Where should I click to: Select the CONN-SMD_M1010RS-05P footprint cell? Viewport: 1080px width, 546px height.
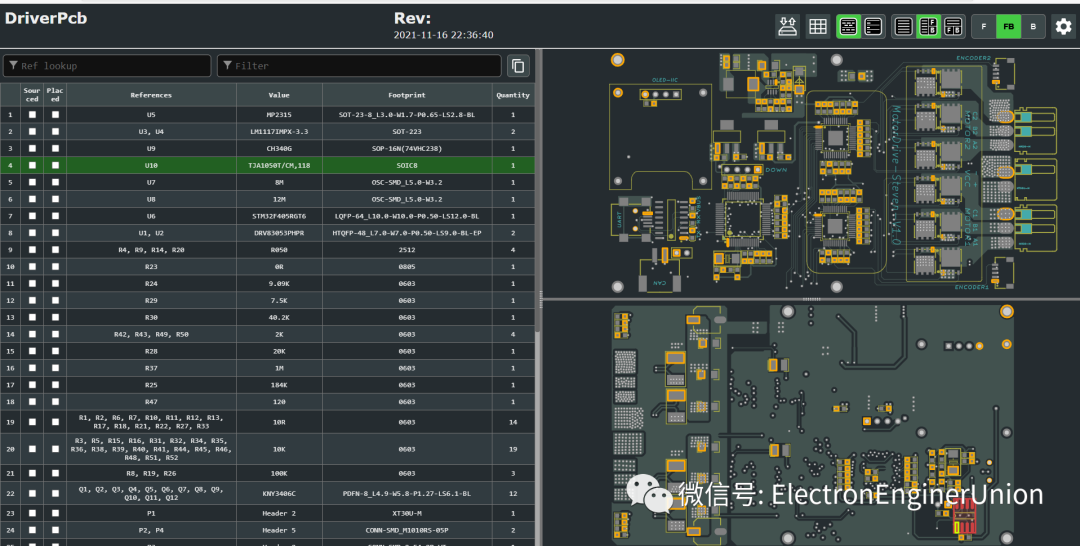pos(406,530)
